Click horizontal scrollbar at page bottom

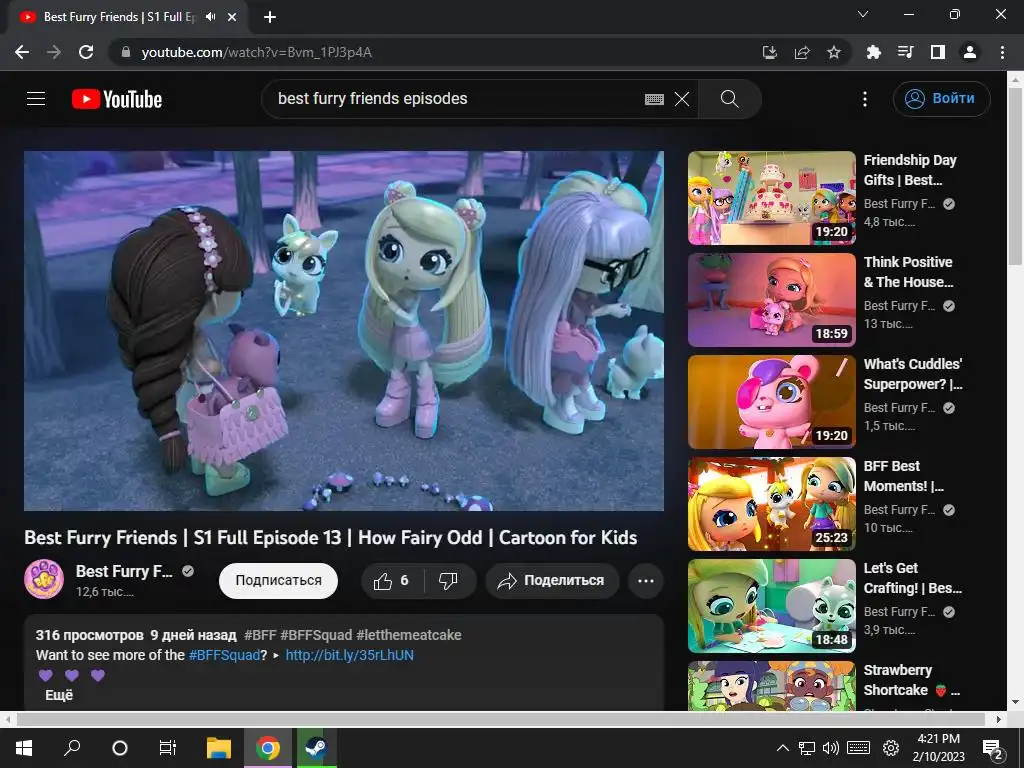click(x=500, y=719)
